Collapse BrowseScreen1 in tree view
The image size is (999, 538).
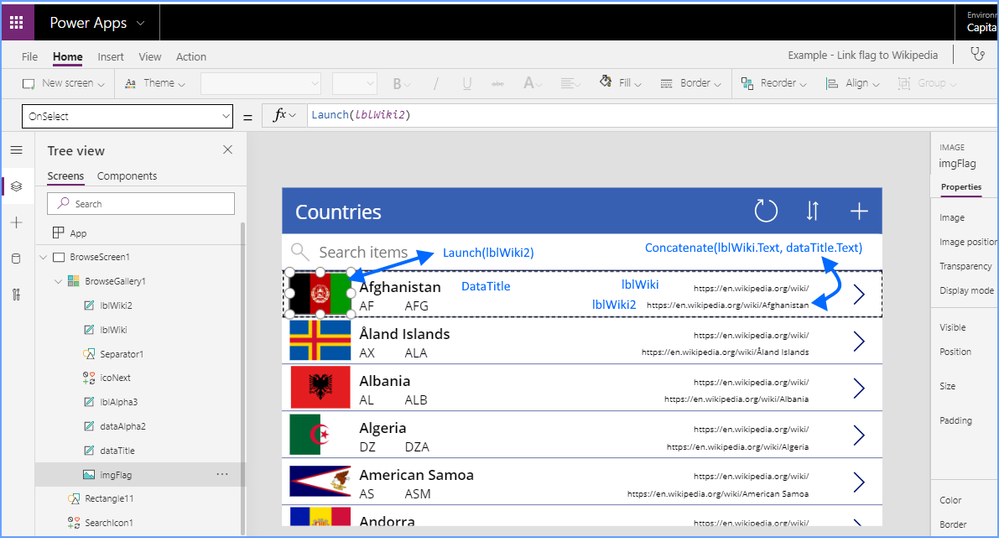coord(43,257)
